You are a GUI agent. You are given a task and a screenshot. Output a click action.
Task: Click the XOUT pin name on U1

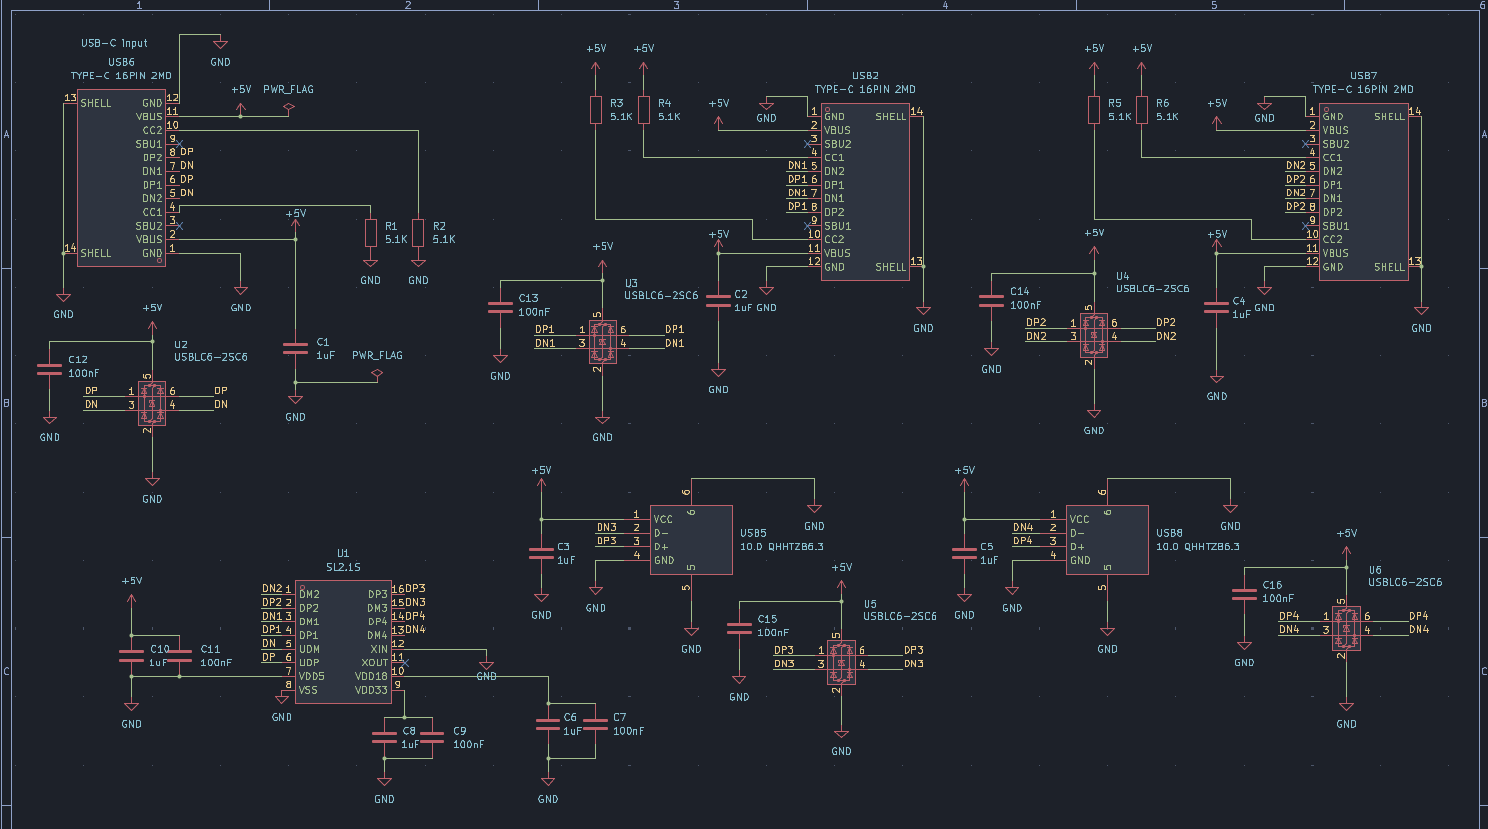click(x=375, y=663)
